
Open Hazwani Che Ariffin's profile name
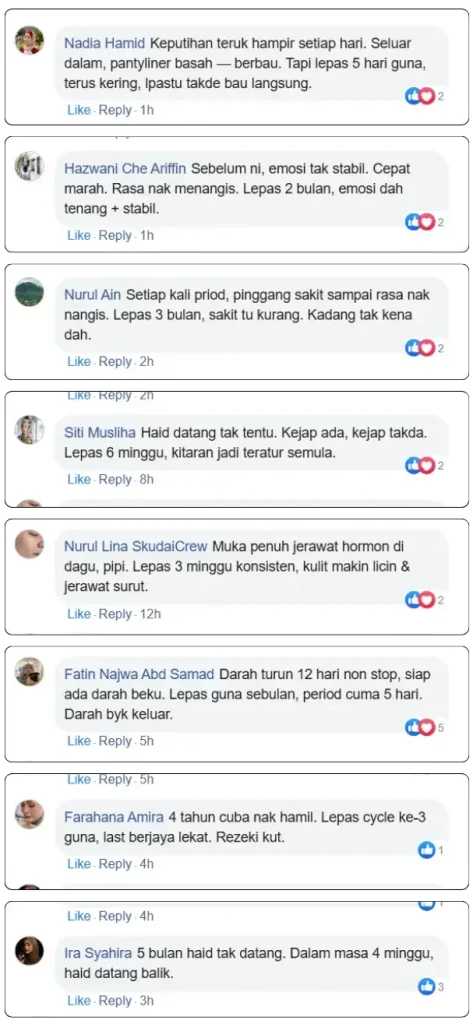[x=125, y=168]
